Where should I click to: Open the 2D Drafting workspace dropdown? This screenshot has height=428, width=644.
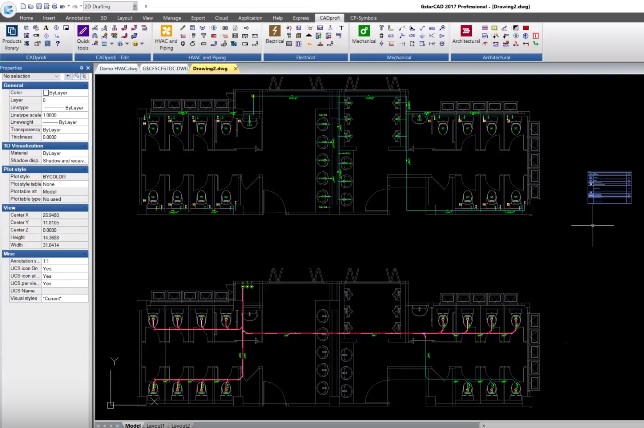[111, 7]
